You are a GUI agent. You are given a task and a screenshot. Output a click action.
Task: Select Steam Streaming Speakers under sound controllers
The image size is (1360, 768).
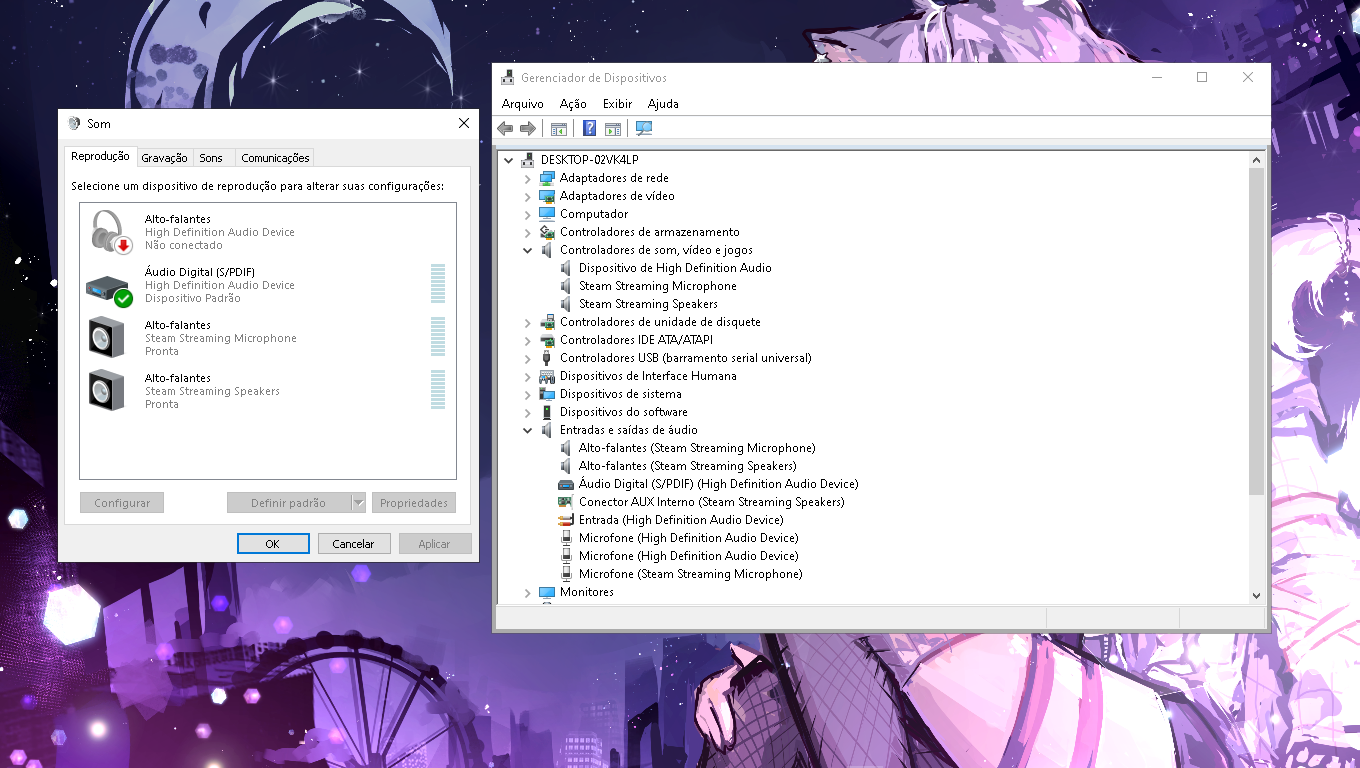coord(648,304)
